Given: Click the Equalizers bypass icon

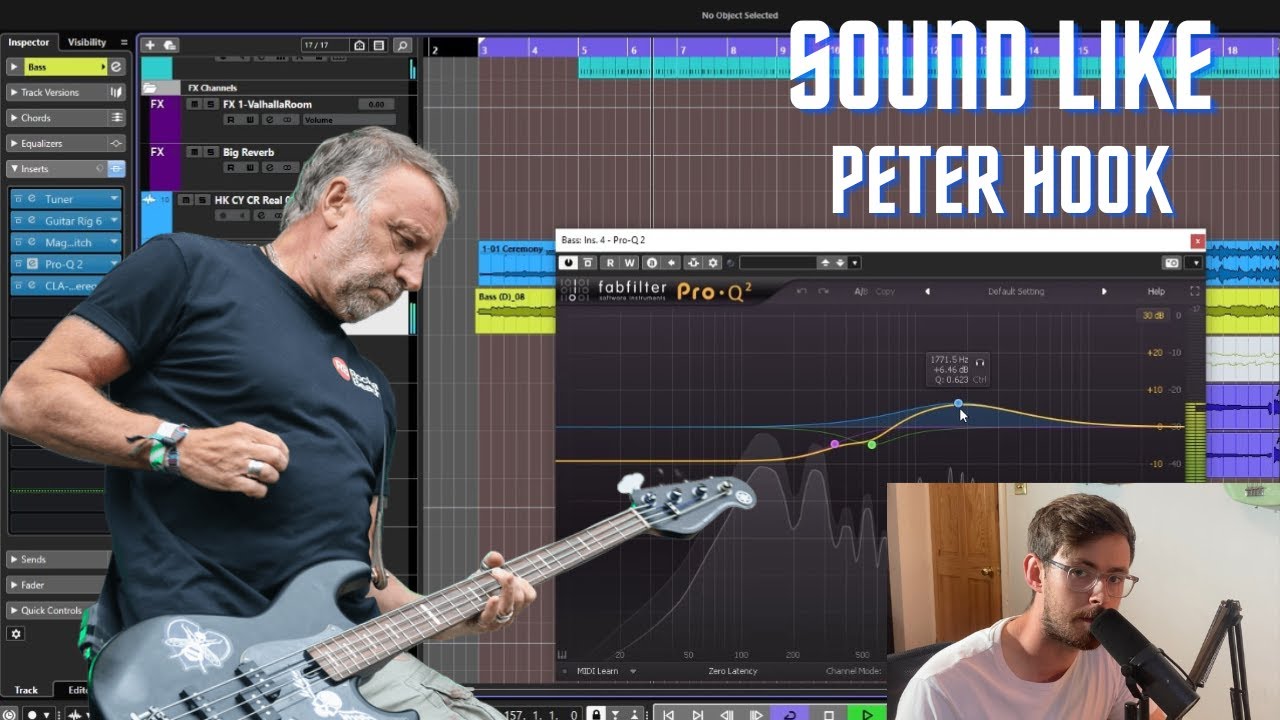Looking at the screenshot, I should 116,143.
